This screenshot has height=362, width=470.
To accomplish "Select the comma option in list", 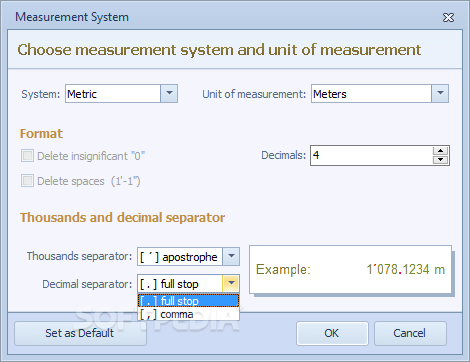I will click(188, 314).
